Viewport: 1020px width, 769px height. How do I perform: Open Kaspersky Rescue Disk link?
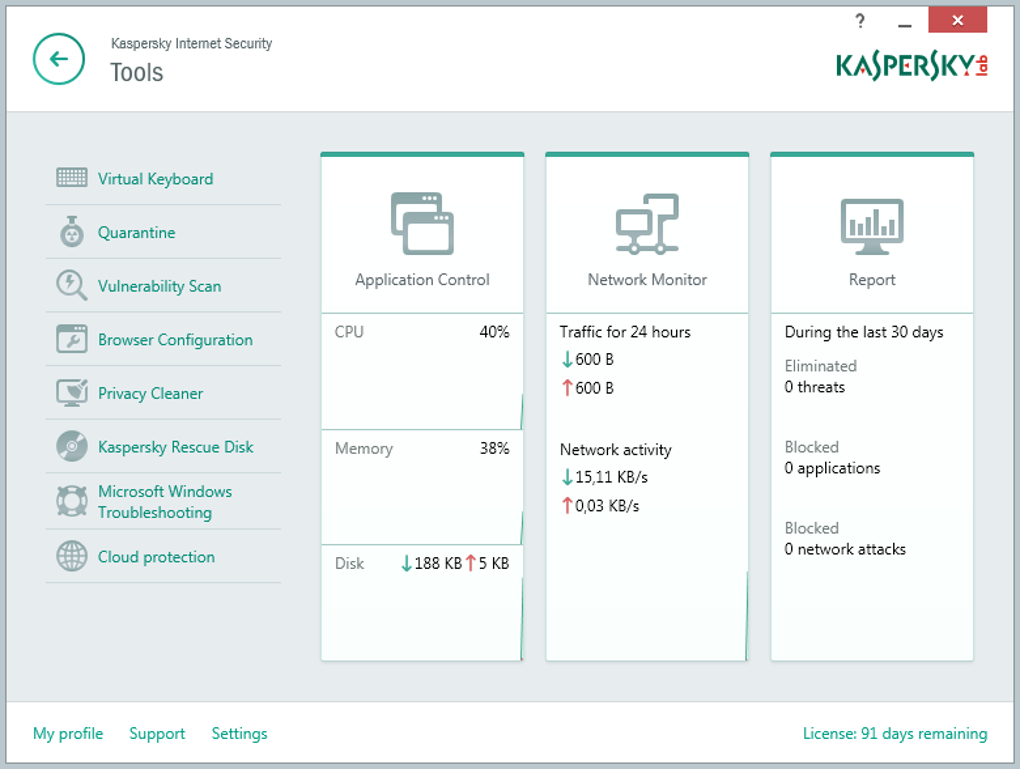click(x=176, y=447)
